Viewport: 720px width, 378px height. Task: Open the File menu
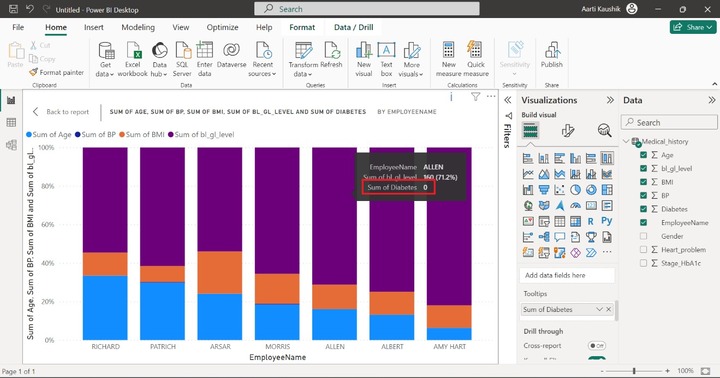tap(18, 27)
